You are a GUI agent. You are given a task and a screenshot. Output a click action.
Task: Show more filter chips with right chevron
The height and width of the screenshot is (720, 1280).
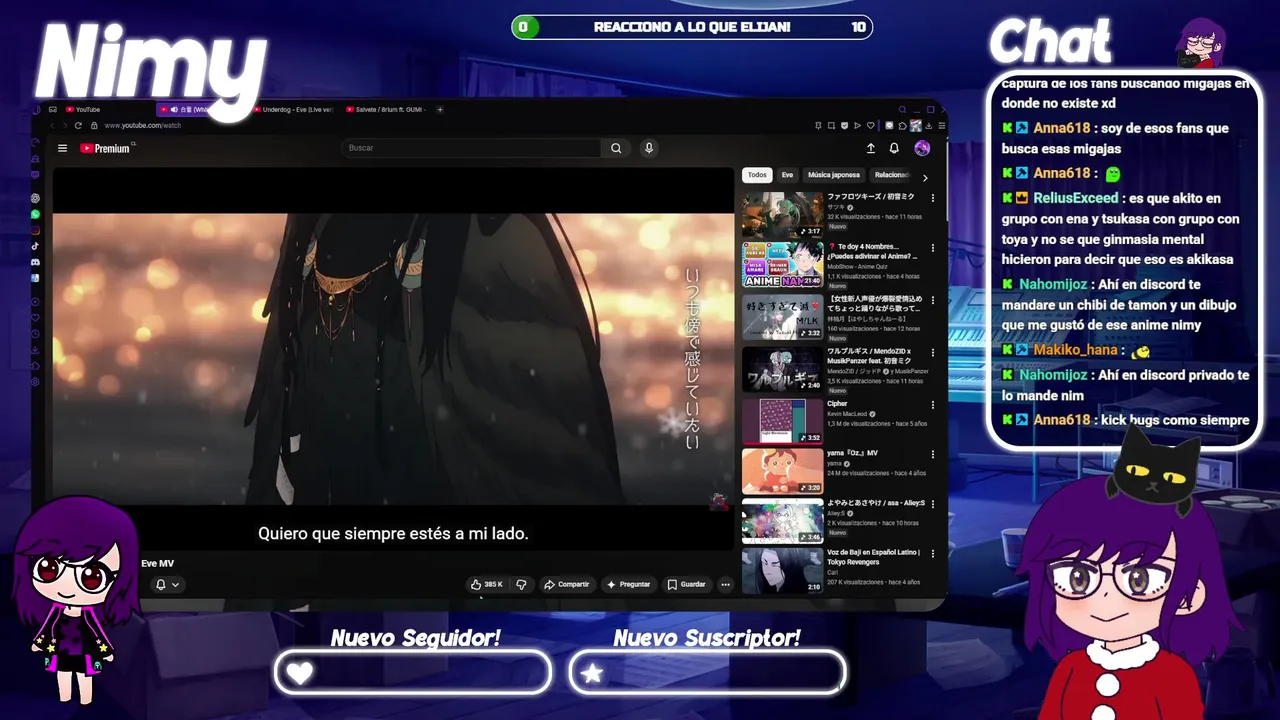click(925, 178)
